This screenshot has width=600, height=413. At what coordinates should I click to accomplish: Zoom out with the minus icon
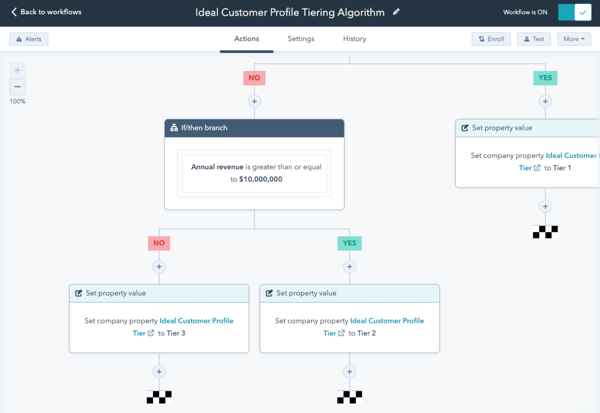pos(18,87)
